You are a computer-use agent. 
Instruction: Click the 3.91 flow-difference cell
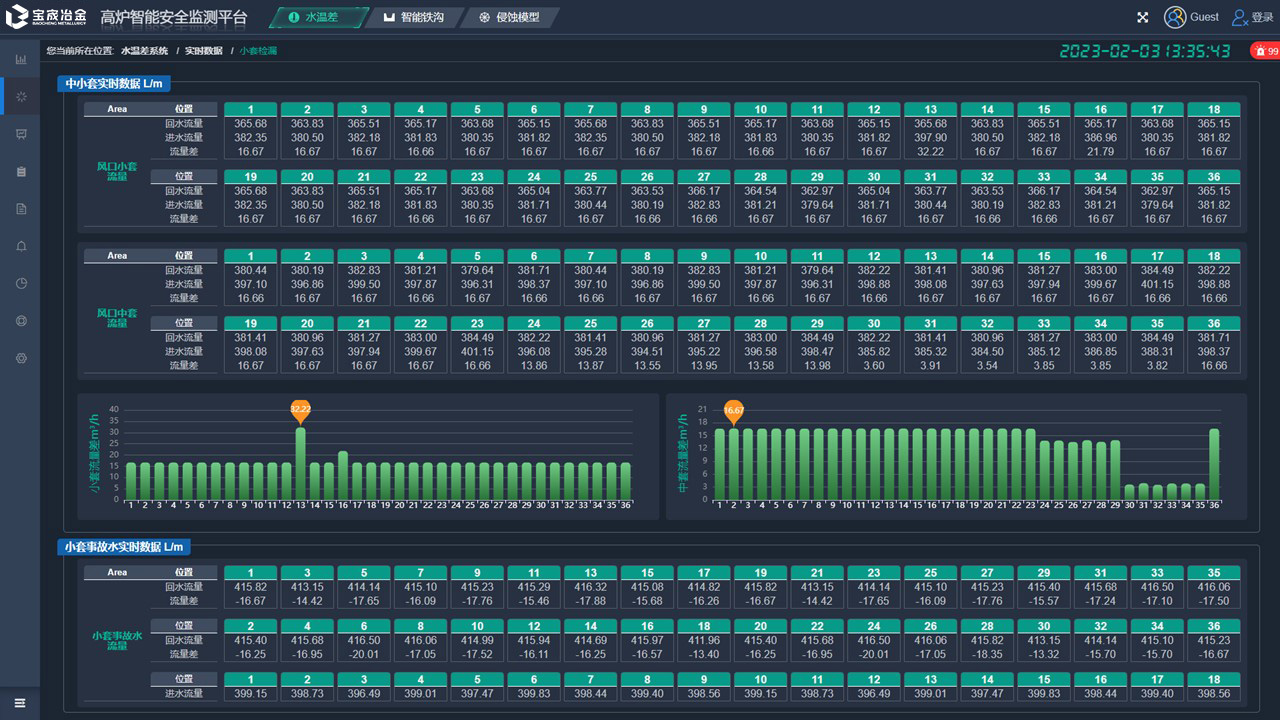coord(930,366)
